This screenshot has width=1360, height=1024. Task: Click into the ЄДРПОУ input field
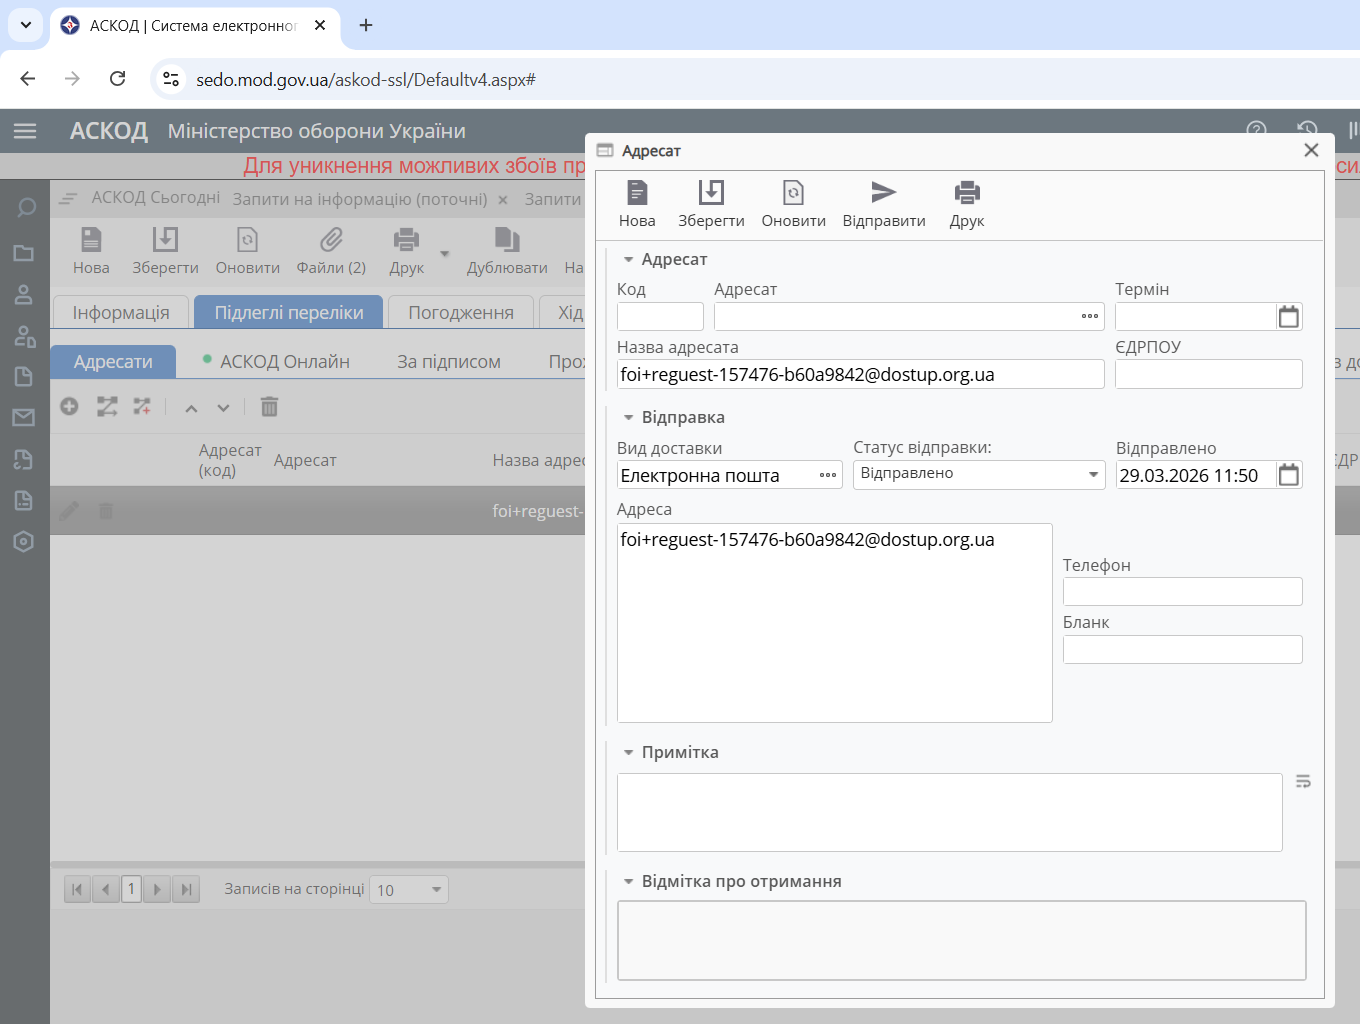coord(1208,375)
